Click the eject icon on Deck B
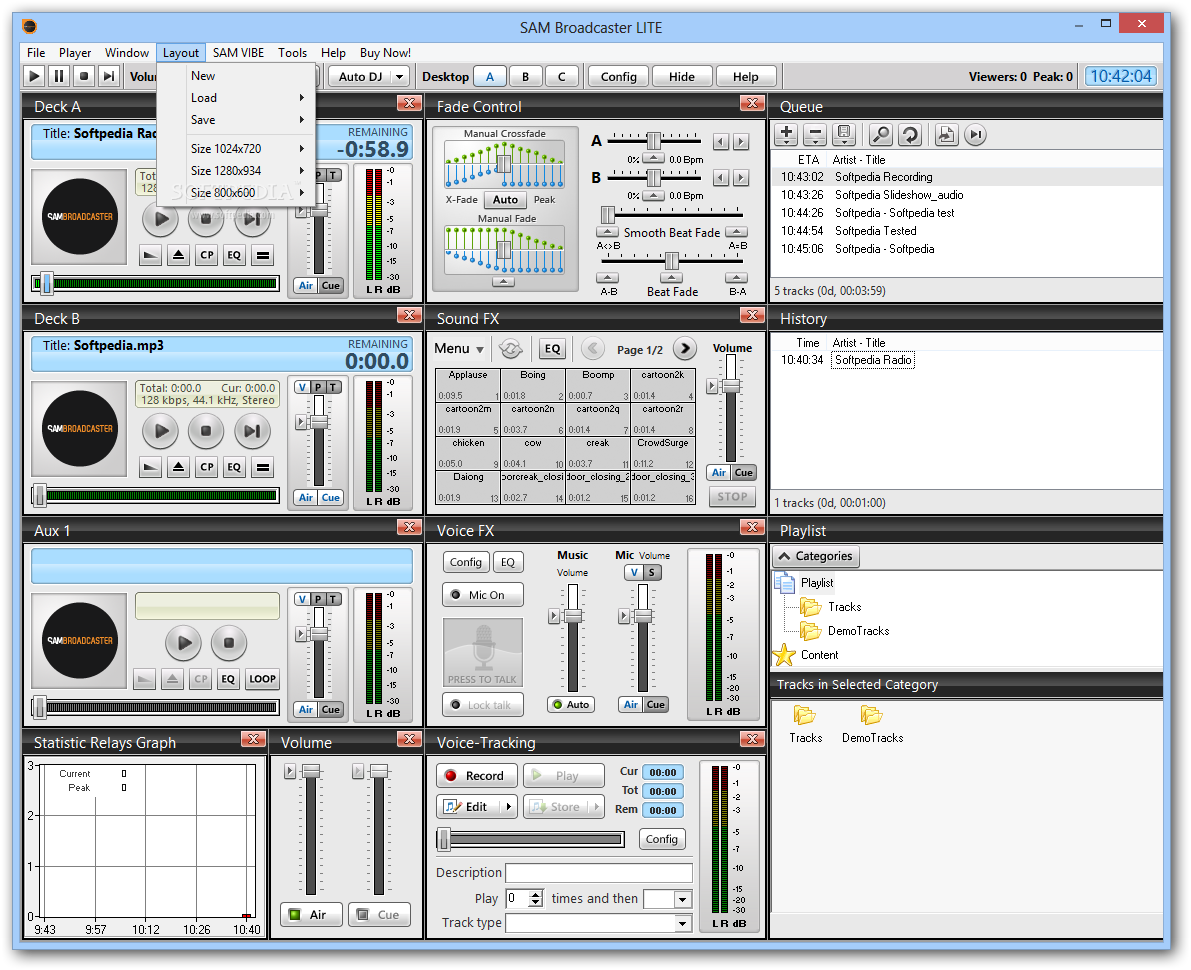The height and width of the screenshot is (970, 1191). (178, 467)
